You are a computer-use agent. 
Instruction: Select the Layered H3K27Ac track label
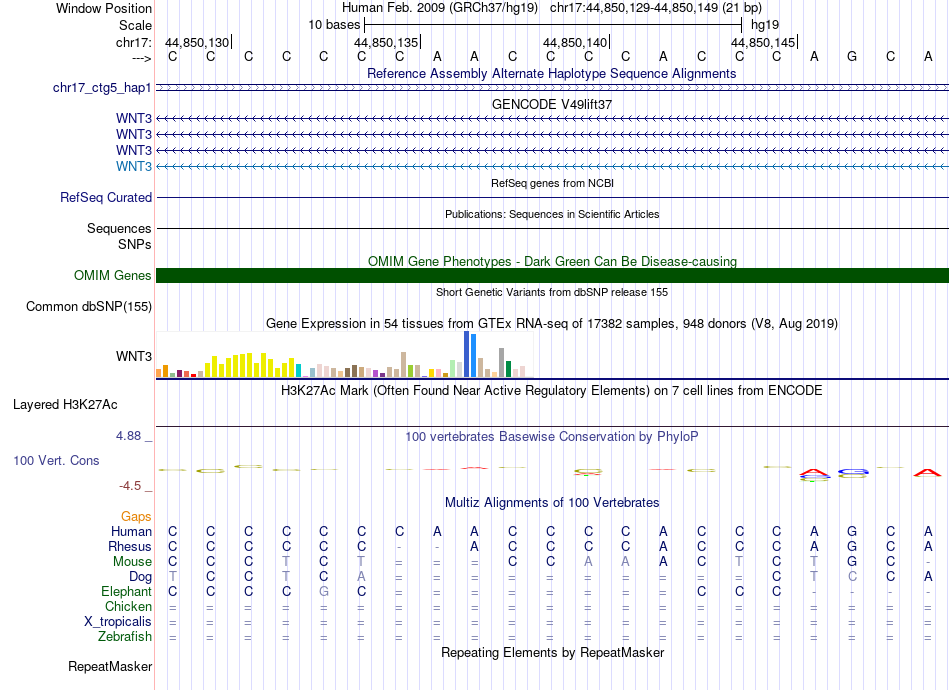[65, 405]
